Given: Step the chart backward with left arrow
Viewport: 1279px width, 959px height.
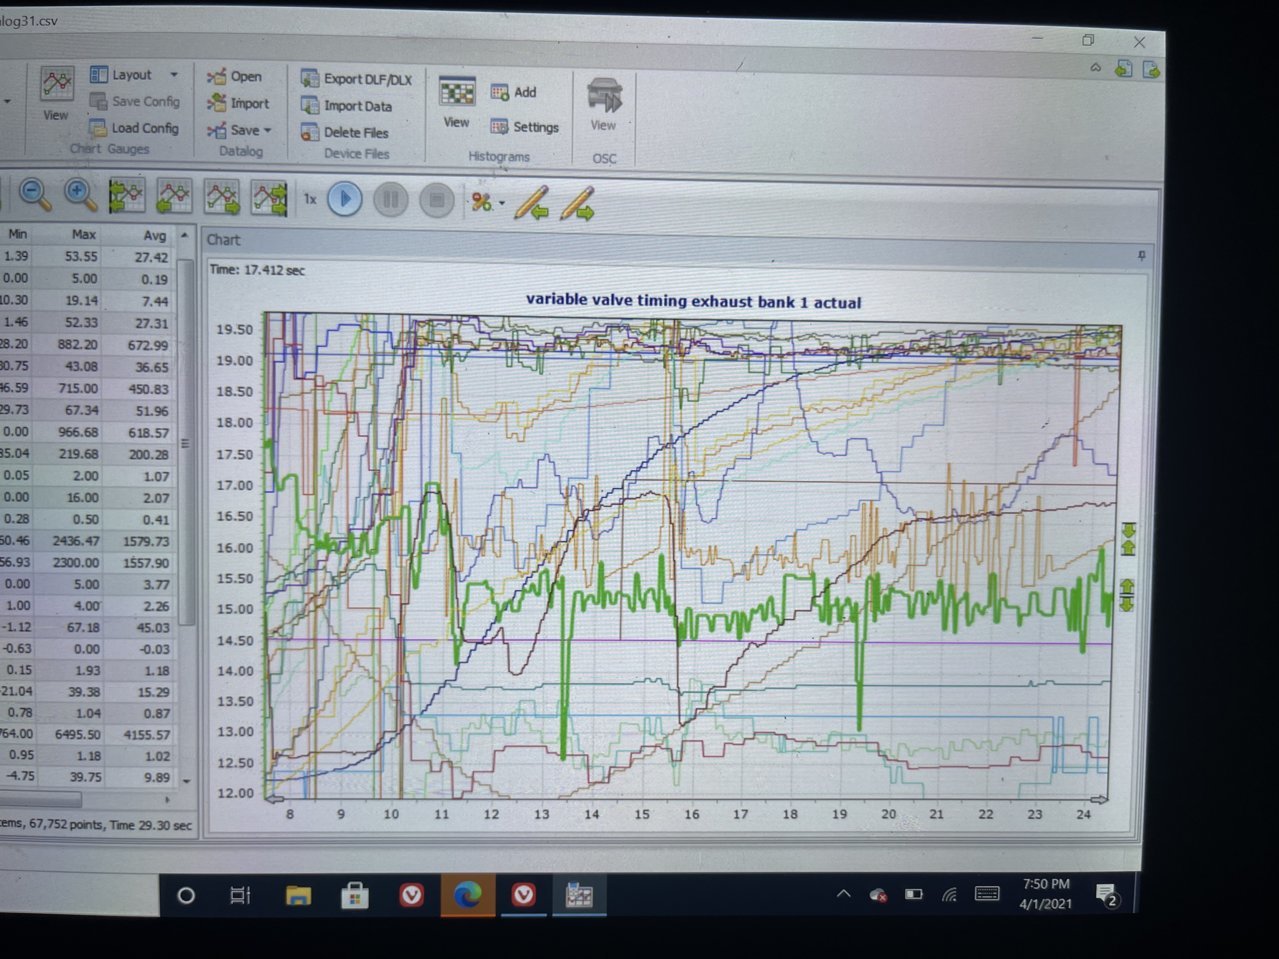Looking at the screenshot, I should point(173,197).
